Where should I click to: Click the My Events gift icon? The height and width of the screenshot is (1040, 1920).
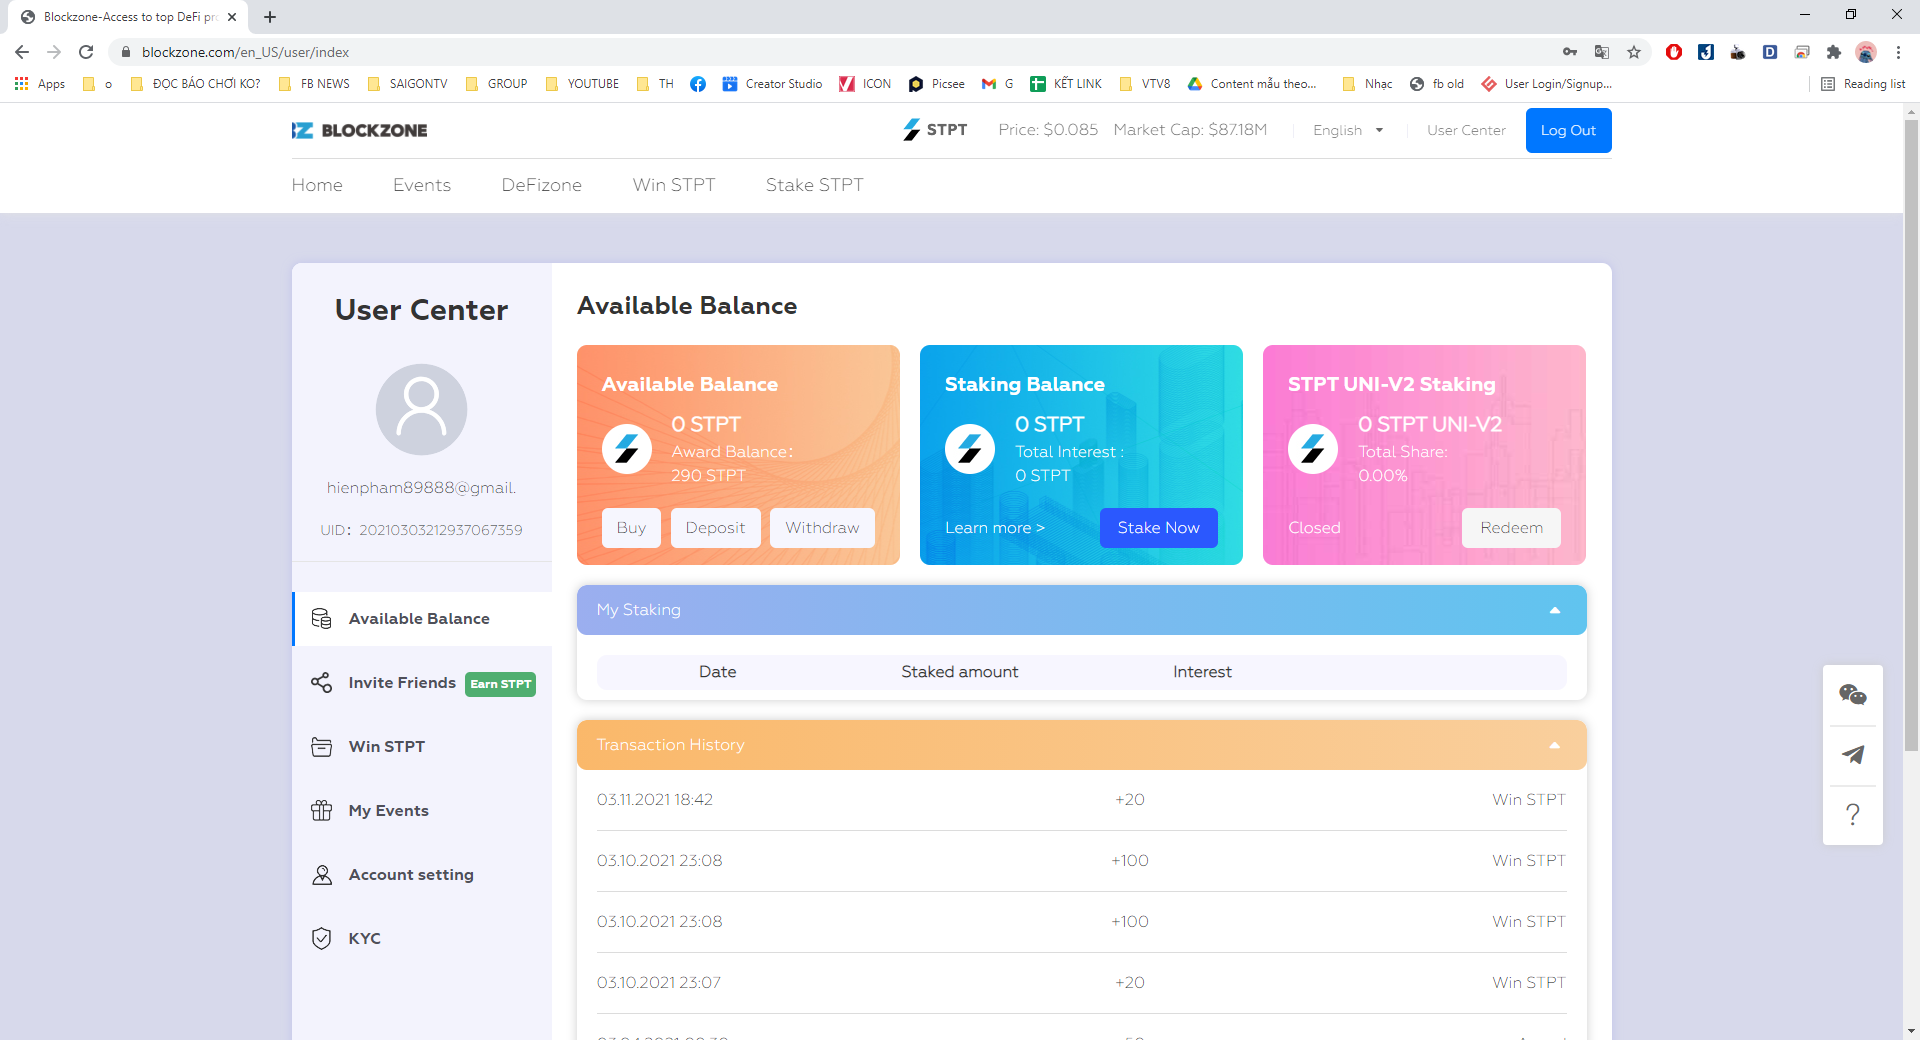pos(321,811)
